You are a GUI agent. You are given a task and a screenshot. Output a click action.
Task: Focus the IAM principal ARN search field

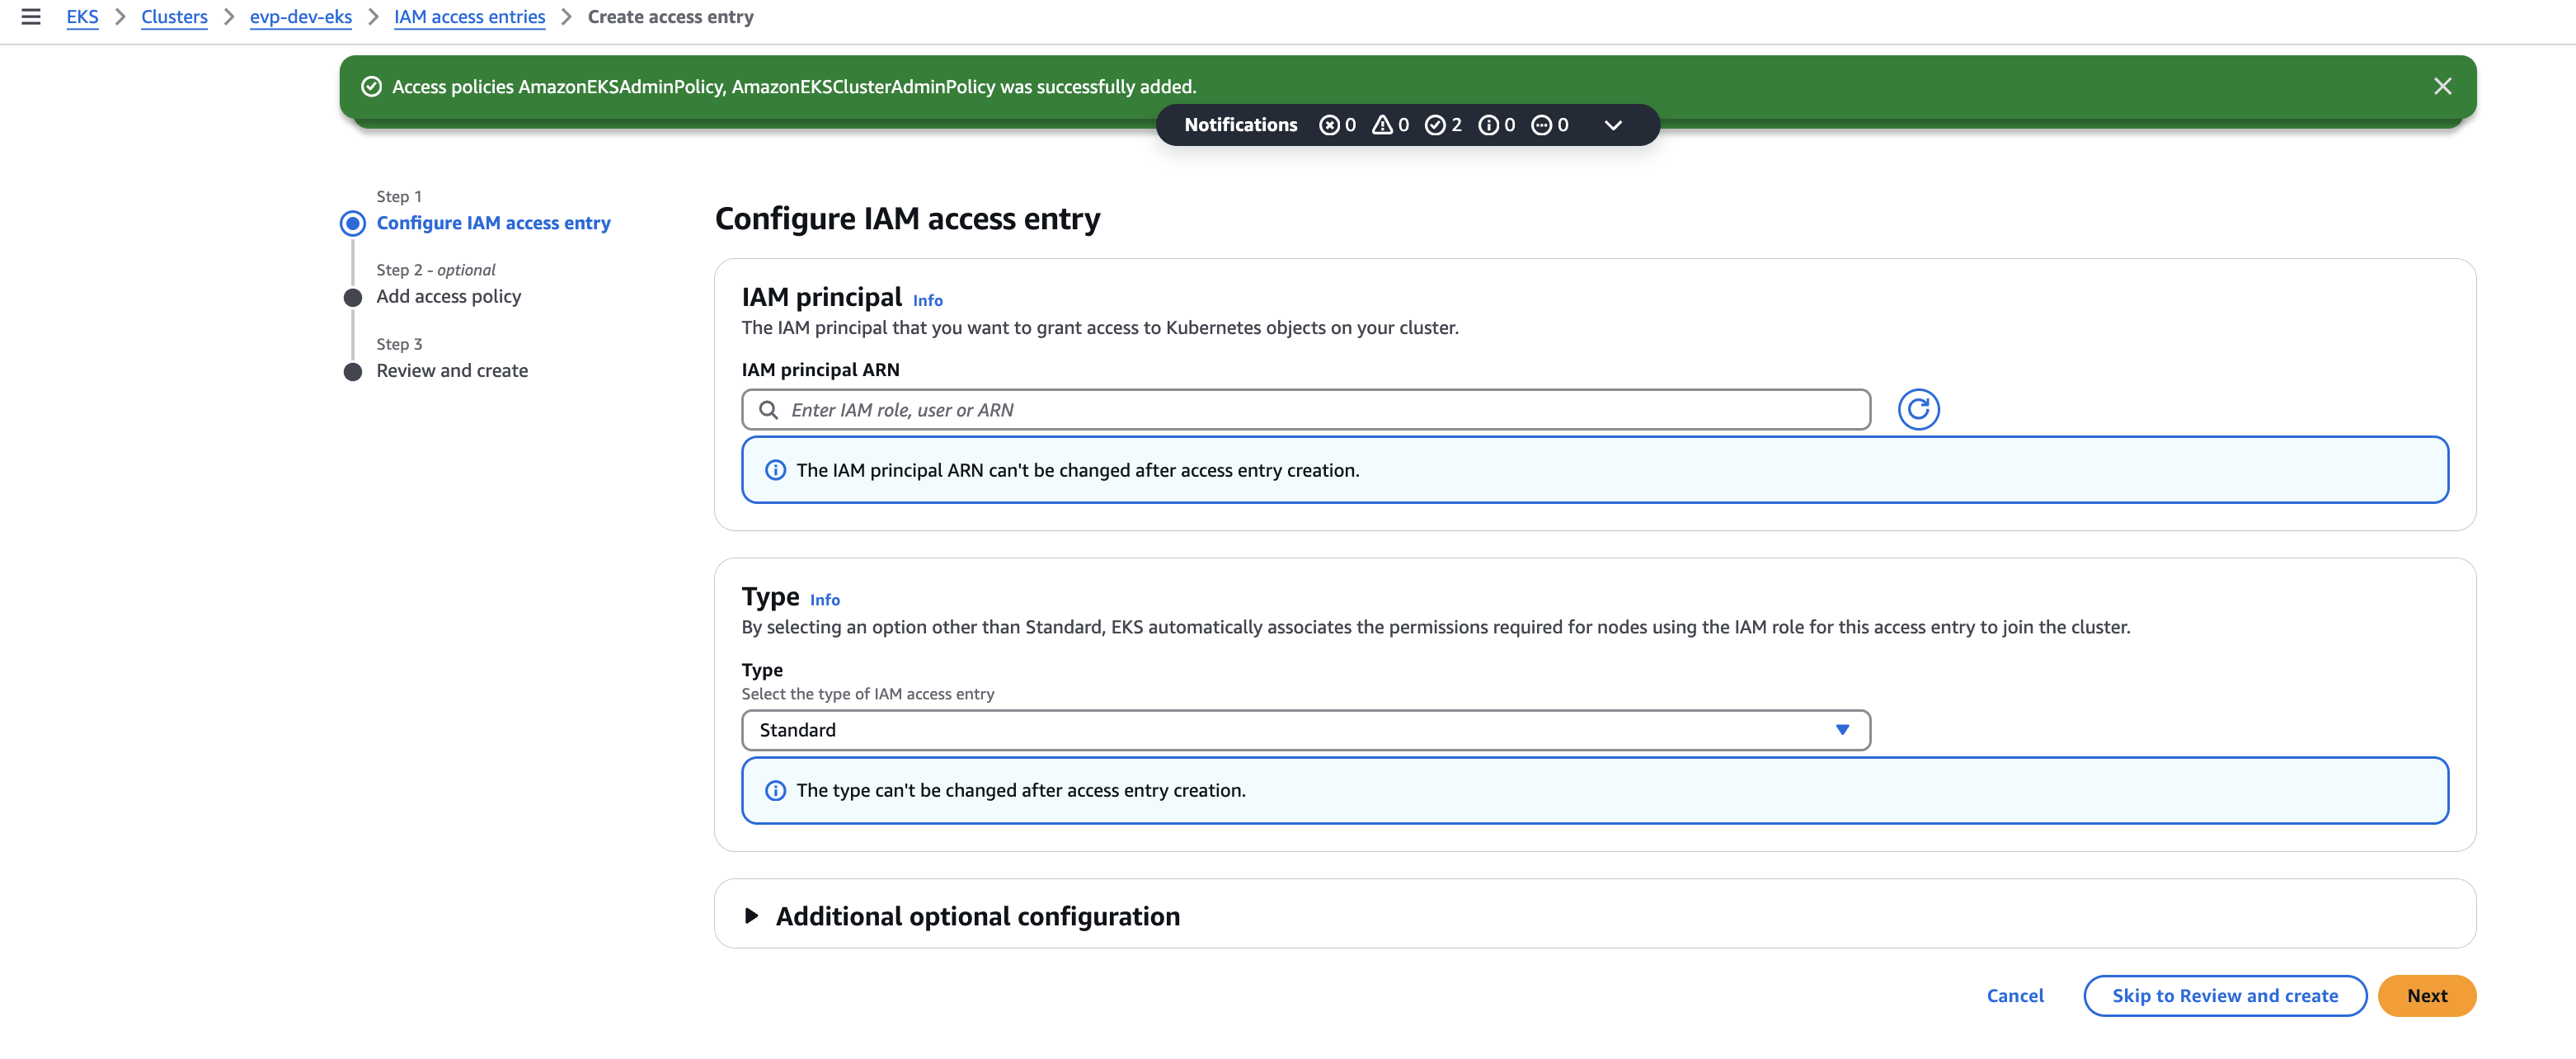1305,410
